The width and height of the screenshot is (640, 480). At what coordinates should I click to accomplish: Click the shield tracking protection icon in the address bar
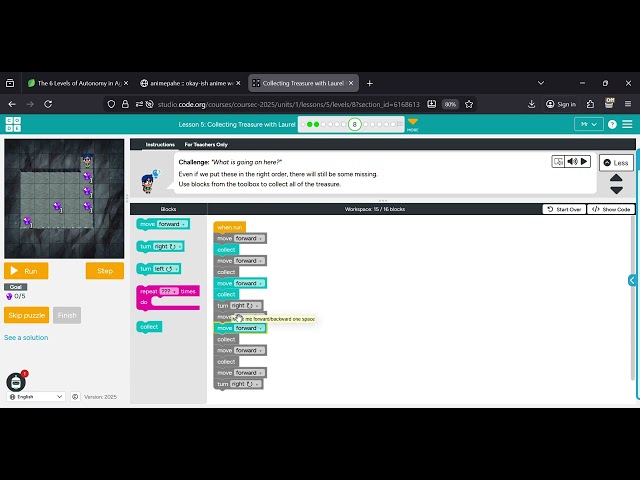(x=111, y=104)
